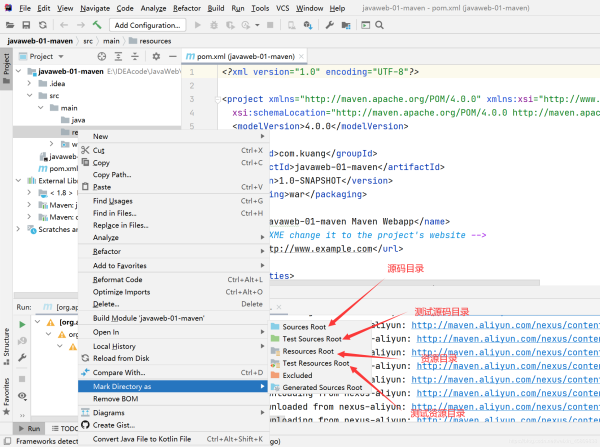This screenshot has height=447, width=600.
Task: Collapse the javaweb-01-maven project root node
Action: (19, 71)
